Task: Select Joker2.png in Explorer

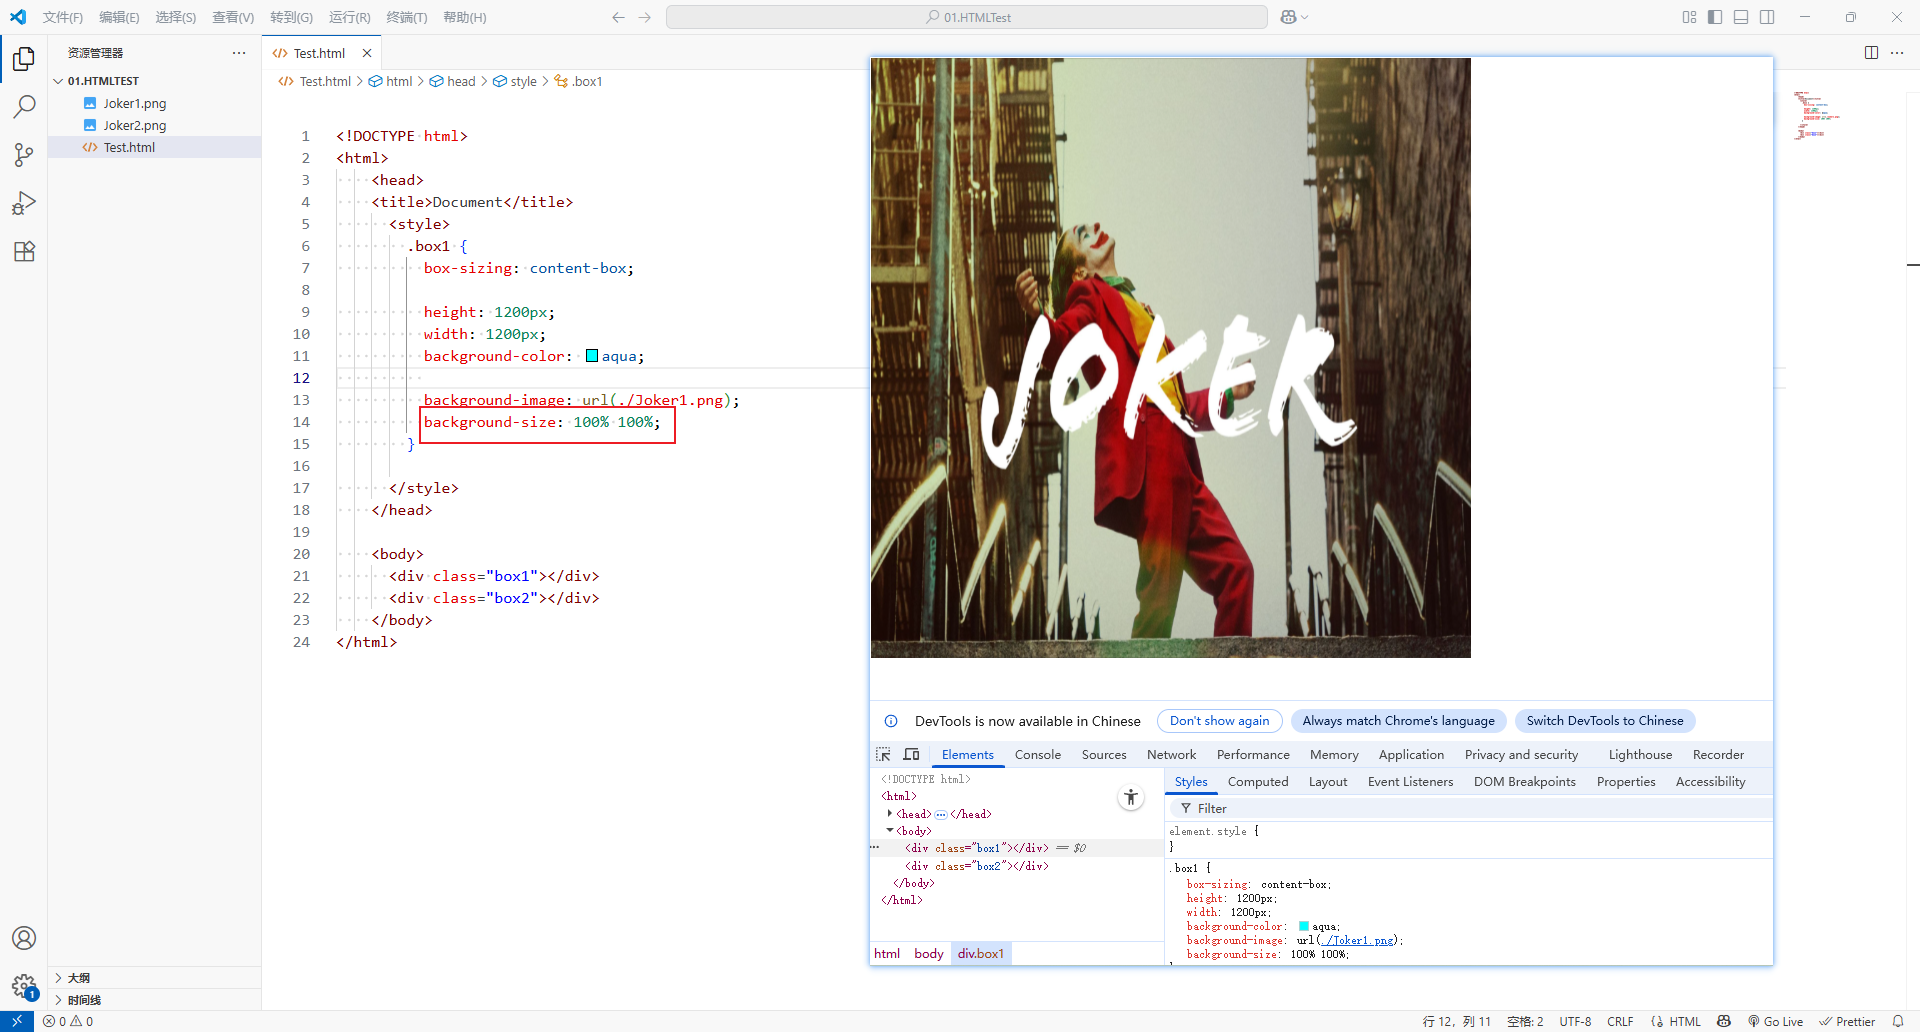Action: click(135, 125)
